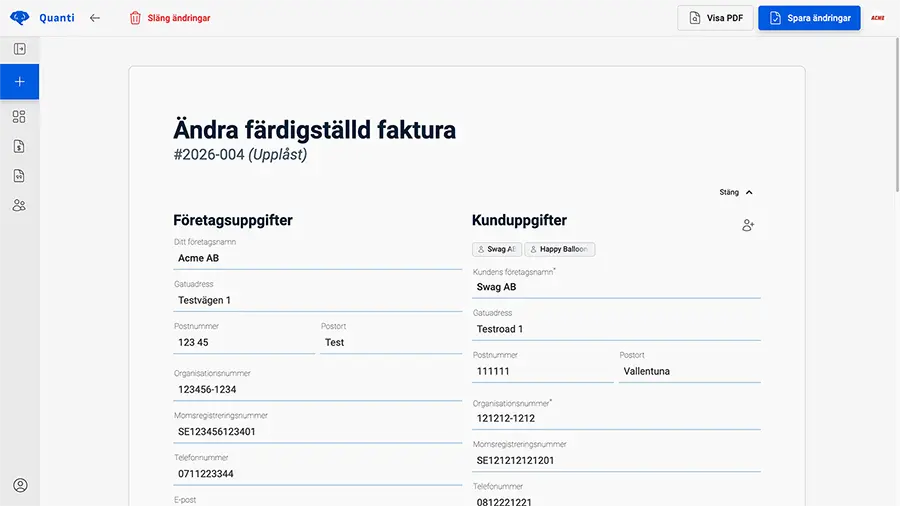This screenshot has width=900, height=506.
Task: Click invoice number #2026-004 (Upplåst)
Action: point(240,154)
